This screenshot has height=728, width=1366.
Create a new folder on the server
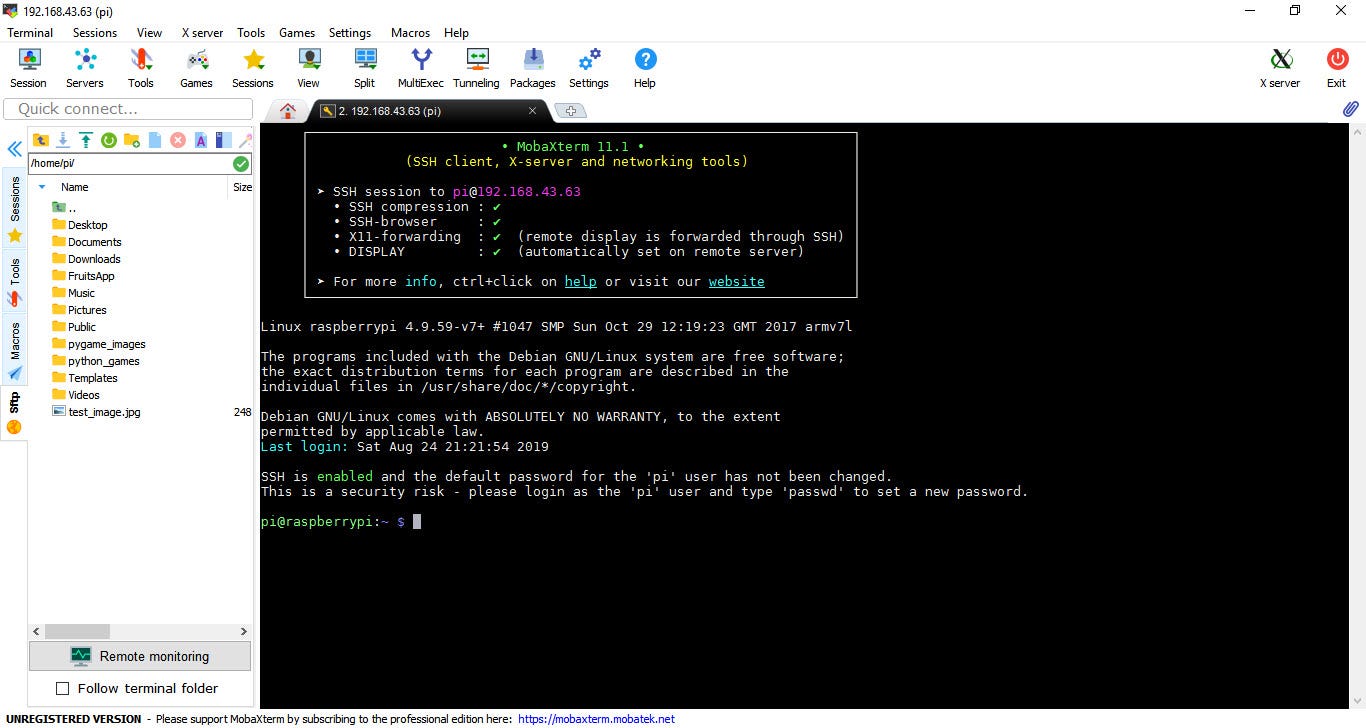tap(131, 140)
